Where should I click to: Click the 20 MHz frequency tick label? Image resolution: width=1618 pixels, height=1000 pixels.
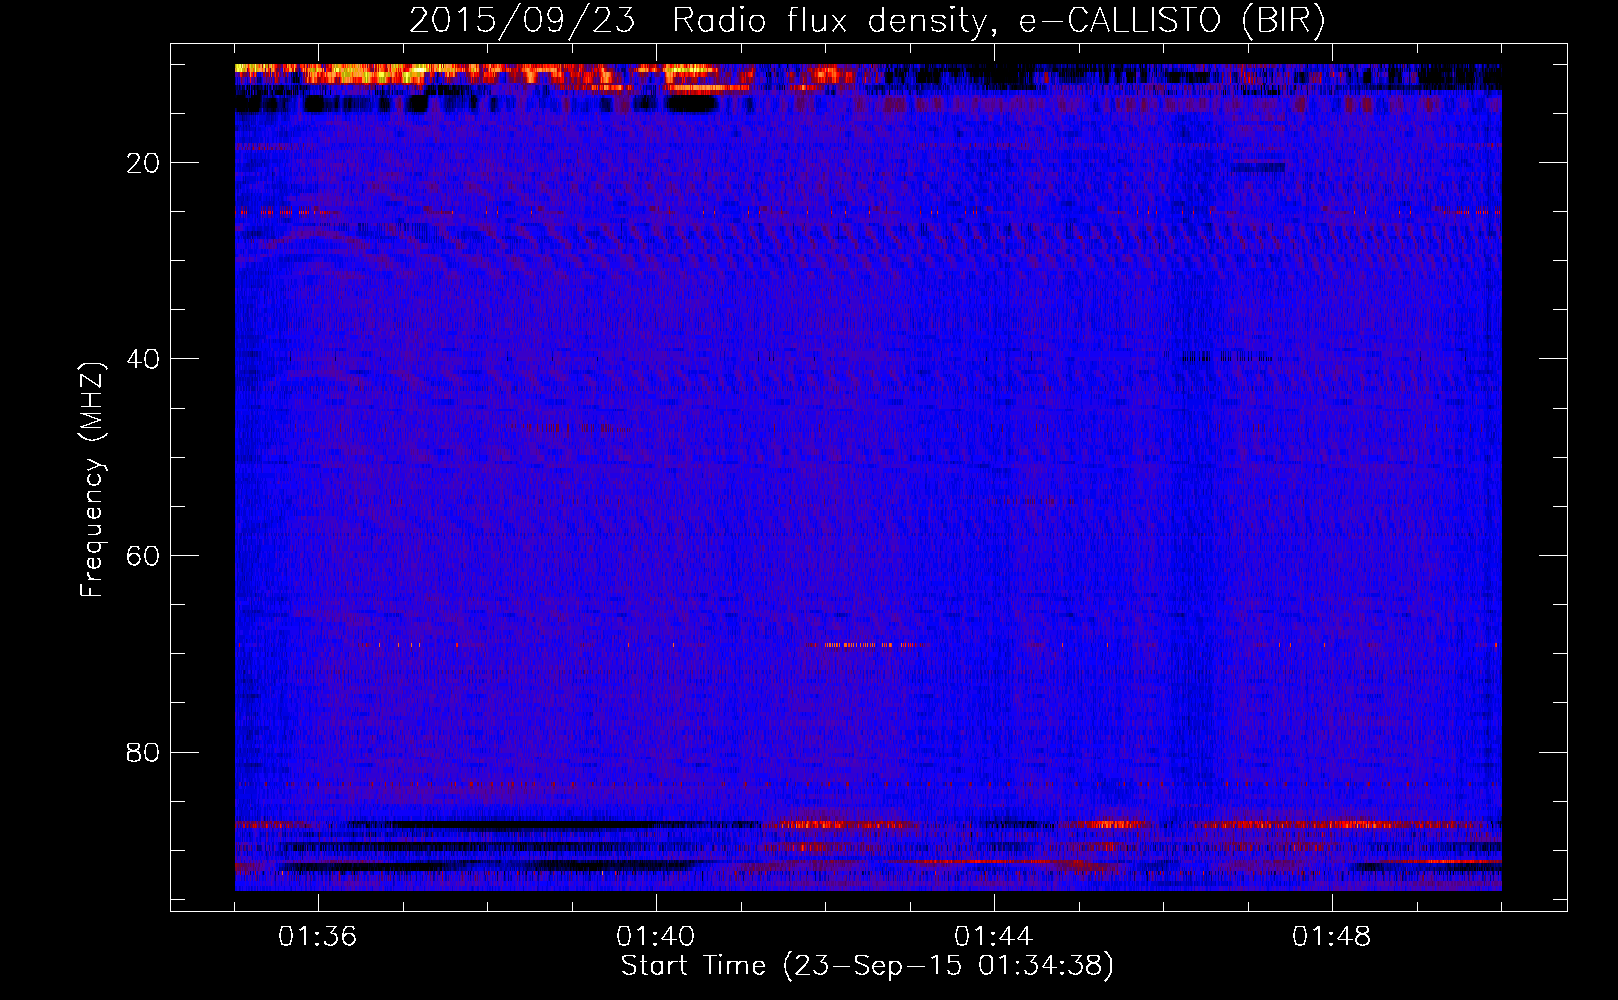pyautogui.click(x=144, y=163)
